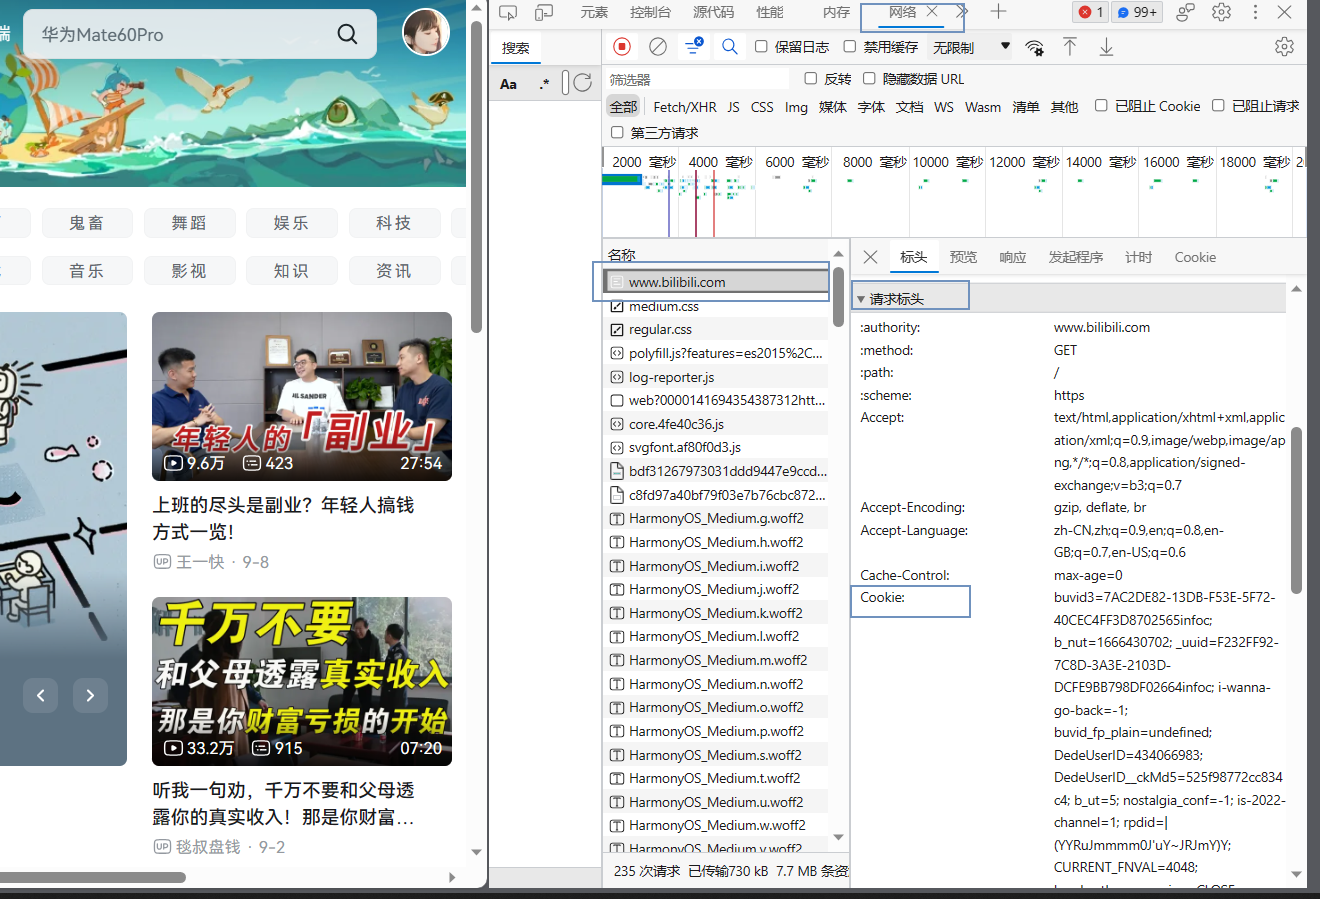Screen dimensions: 1320x899
Task: Open the user avatar profile on bilibili
Action: tap(426, 32)
